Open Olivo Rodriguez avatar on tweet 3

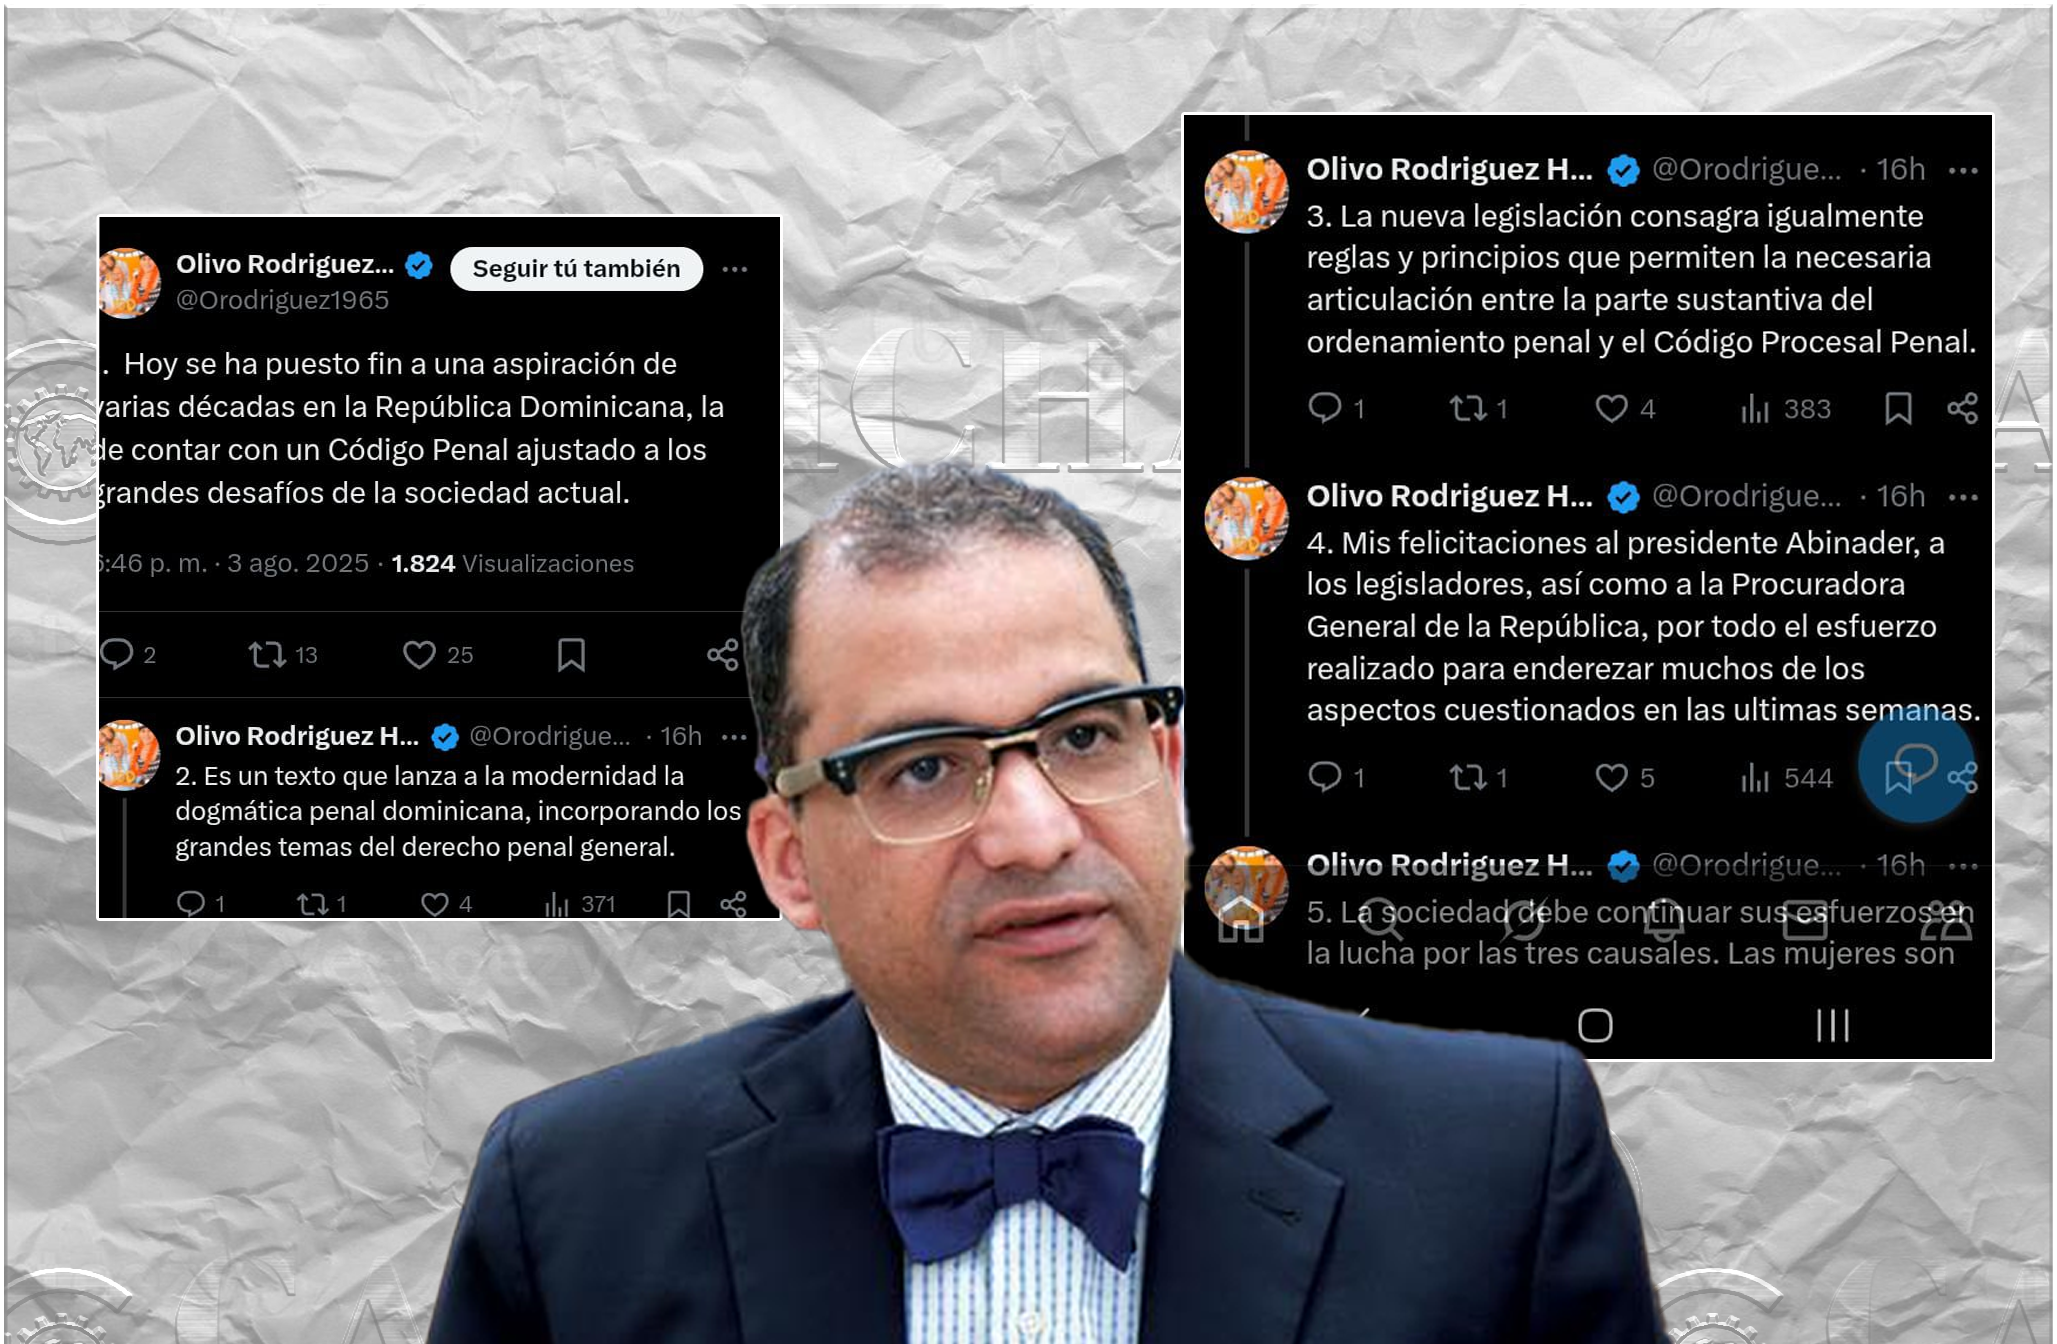coord(1246,191)
